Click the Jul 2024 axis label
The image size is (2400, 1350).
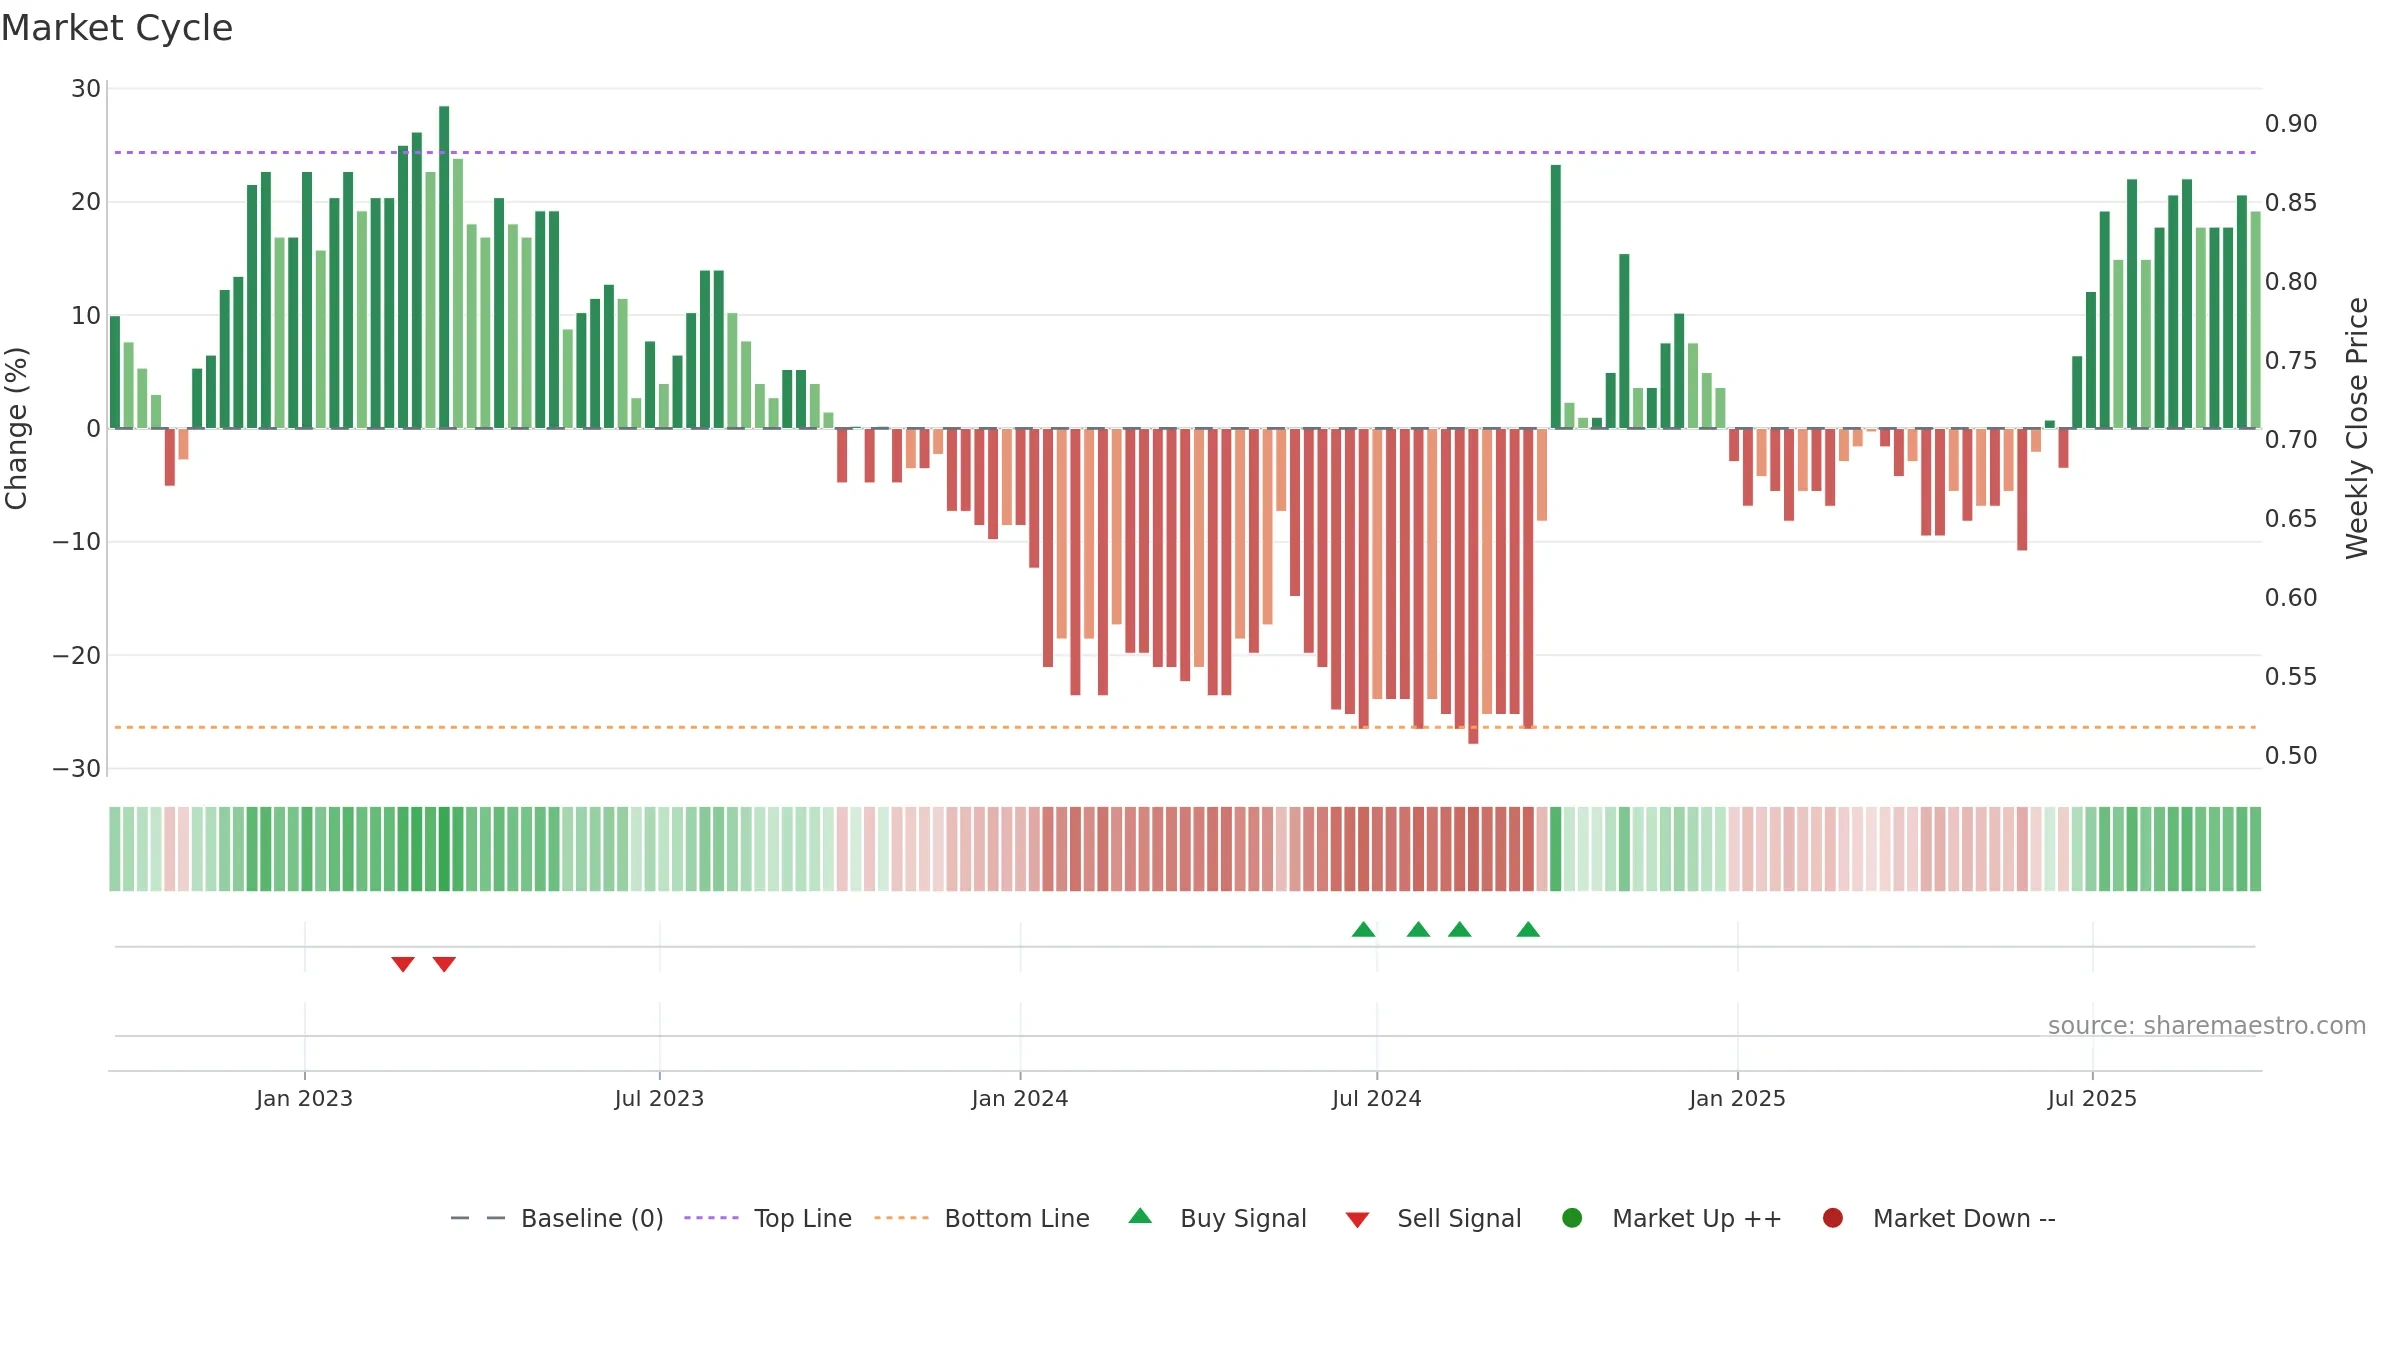pos(1377,1098)
